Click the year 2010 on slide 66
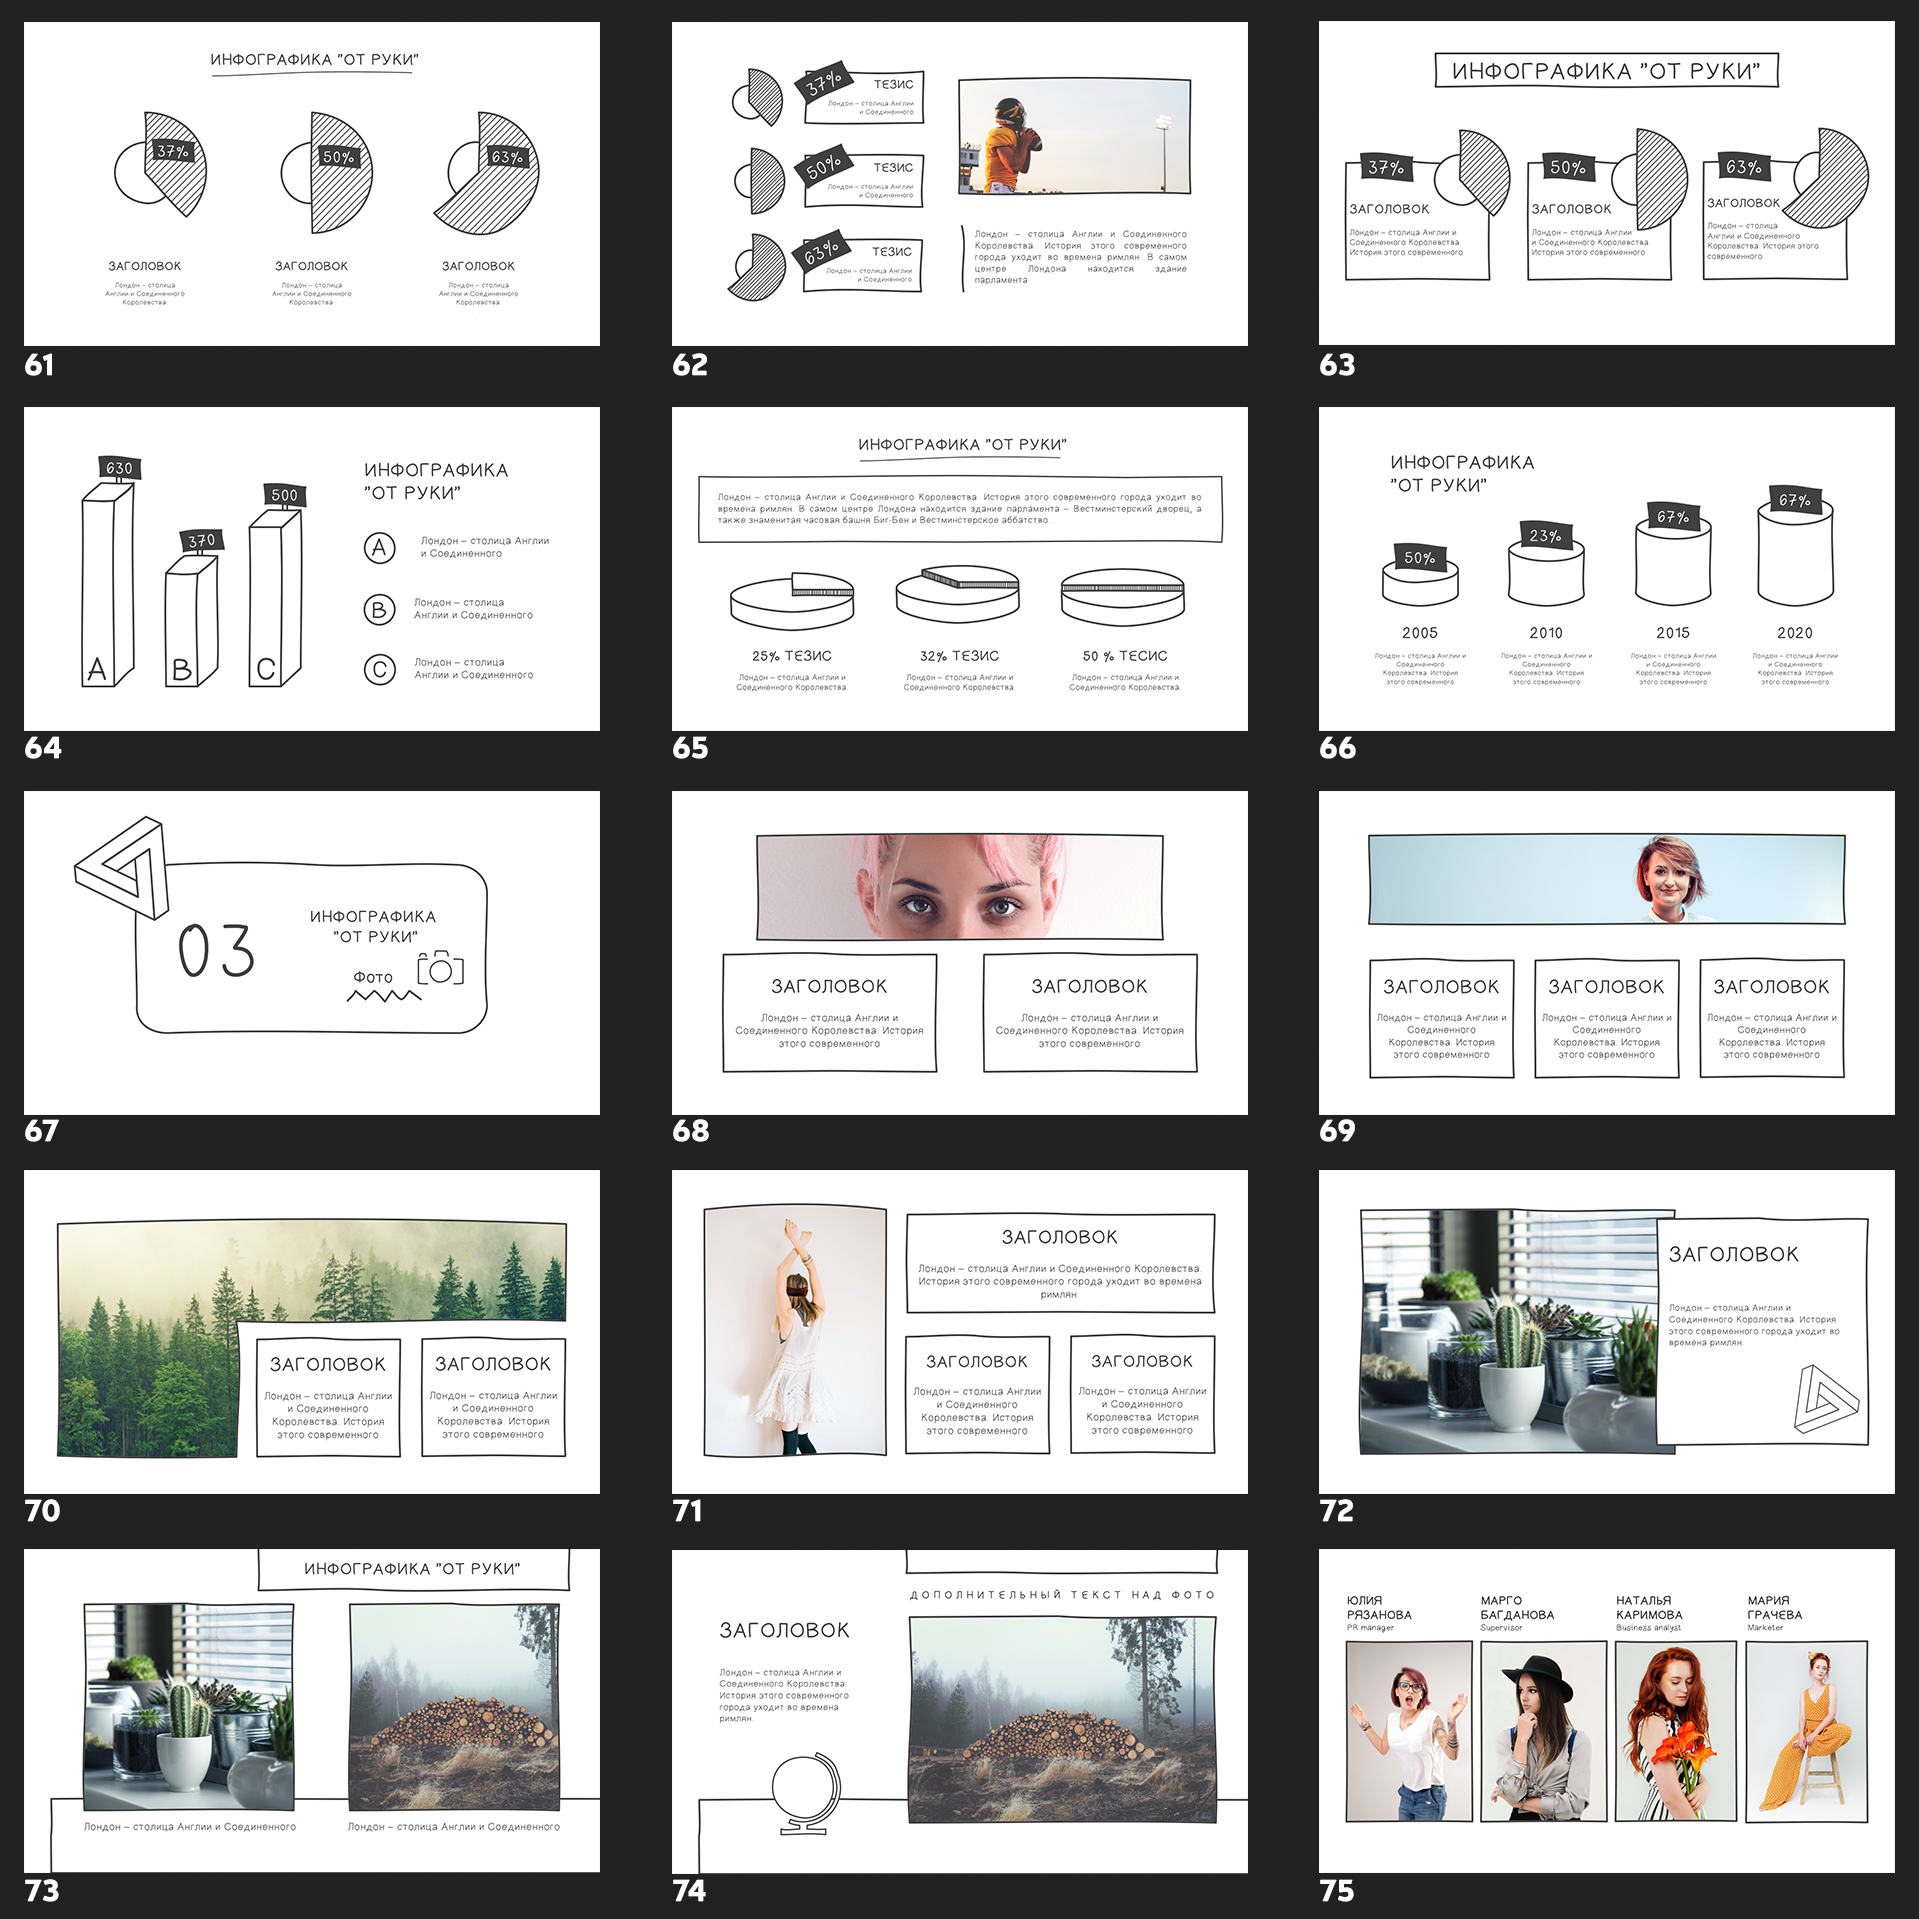 (1546, 633)
